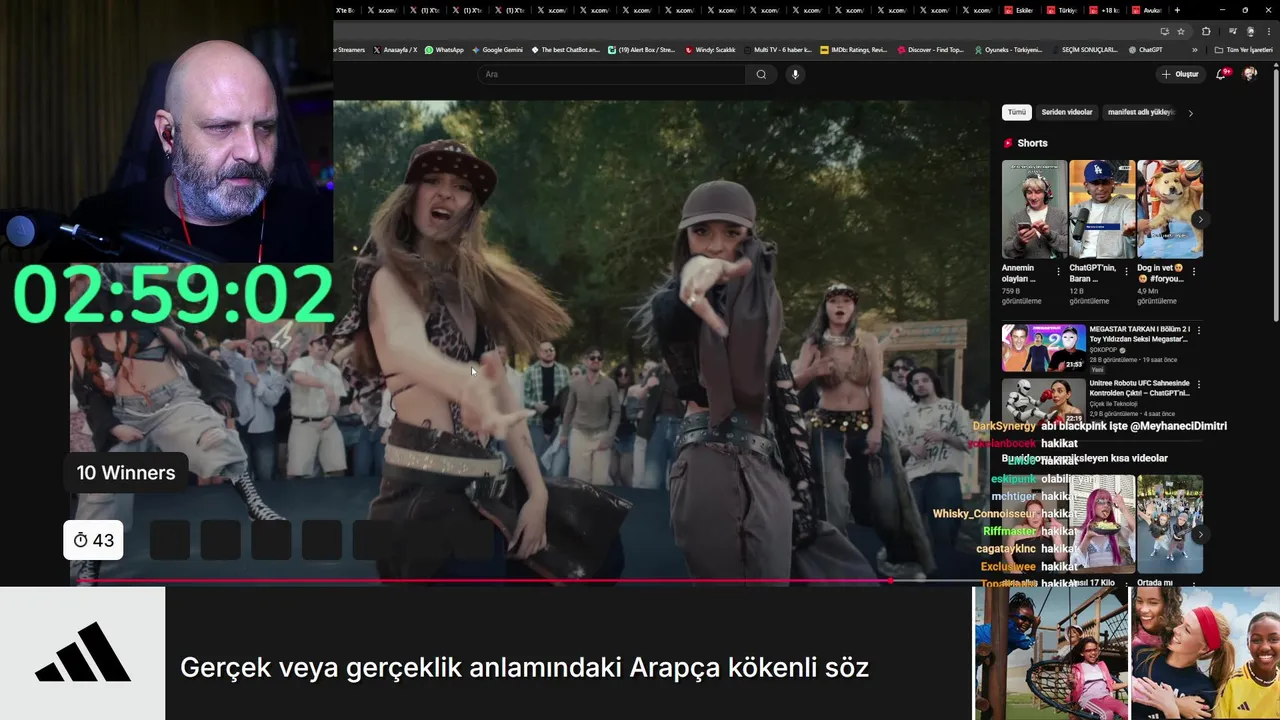This screenshot has height=720, width=1280.
Task: Click DarkSynergy chat message about blackpink
Action: [1100, 426]
